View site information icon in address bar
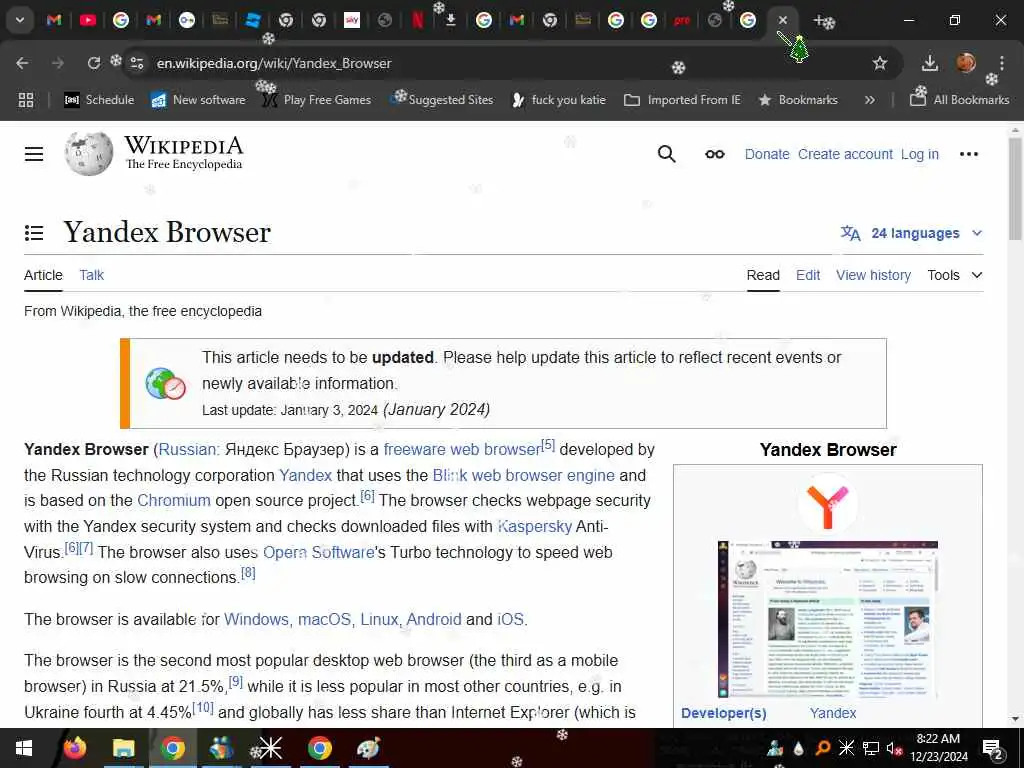Viewport: 1024px width, 768px height. pos(137,63)
